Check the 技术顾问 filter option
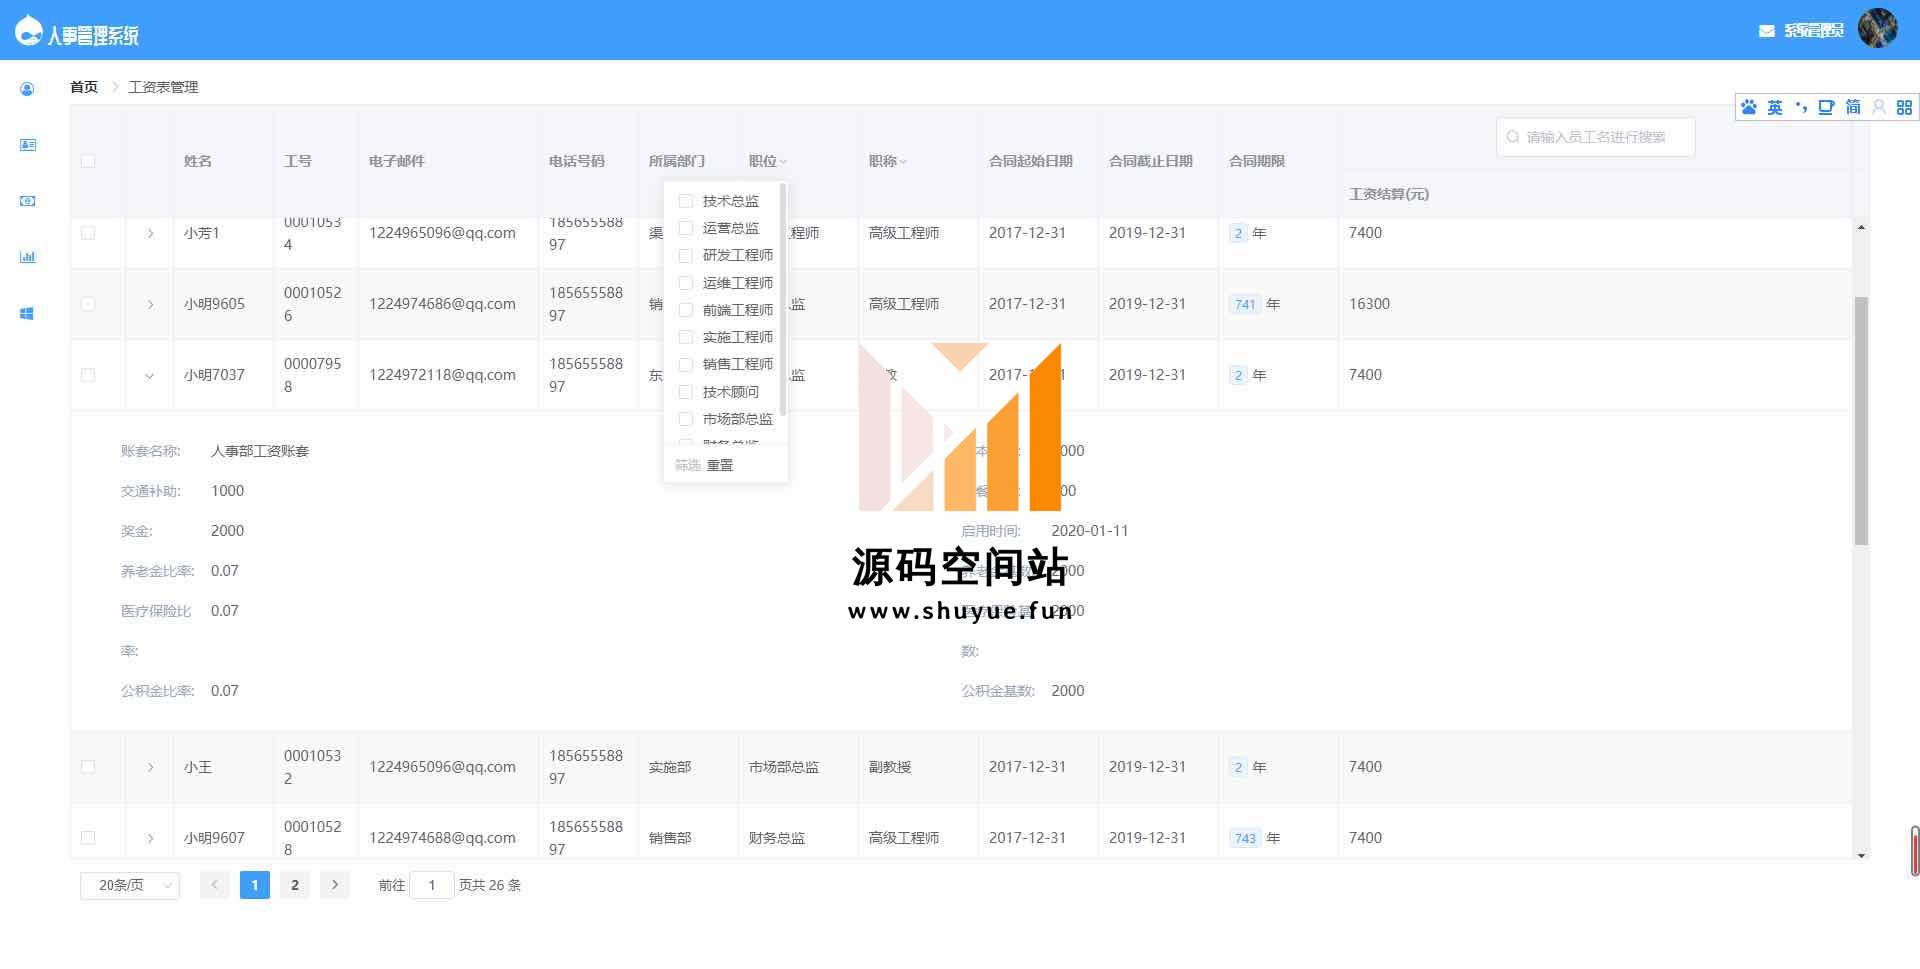Screen dimensions: 1920x969 tap(686, 392)
